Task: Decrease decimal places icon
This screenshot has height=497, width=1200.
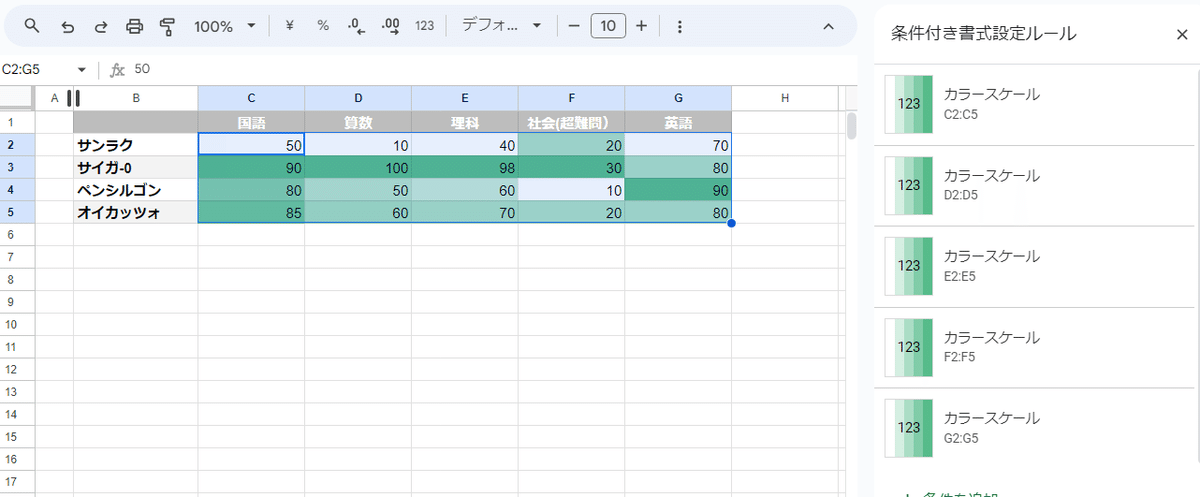Action: 356,26
